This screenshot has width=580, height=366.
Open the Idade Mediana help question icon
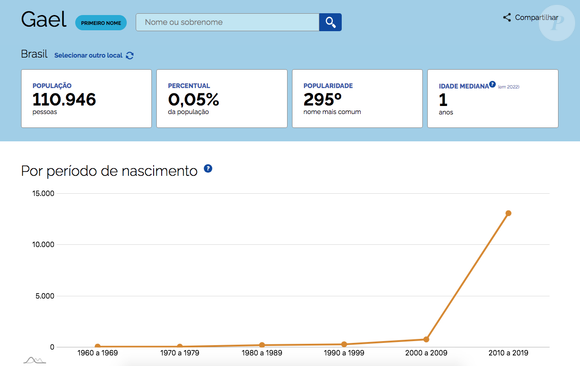click(x=492, y=84)
